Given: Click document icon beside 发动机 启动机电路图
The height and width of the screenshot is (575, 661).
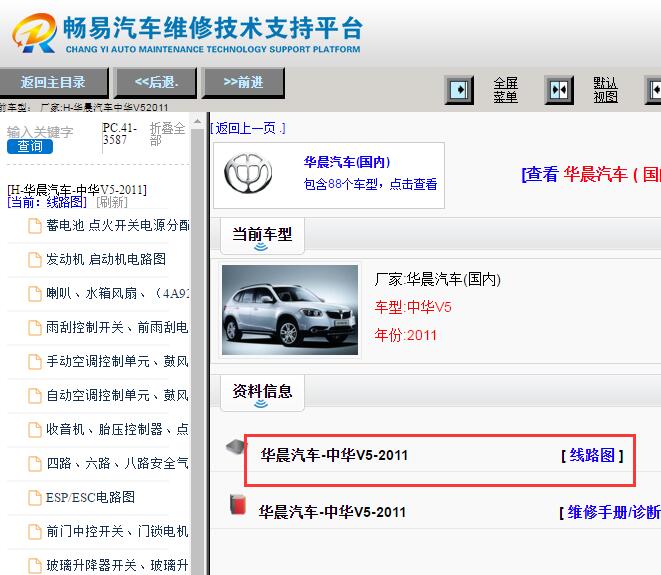Looking at the screenshot, I should 35,260.
